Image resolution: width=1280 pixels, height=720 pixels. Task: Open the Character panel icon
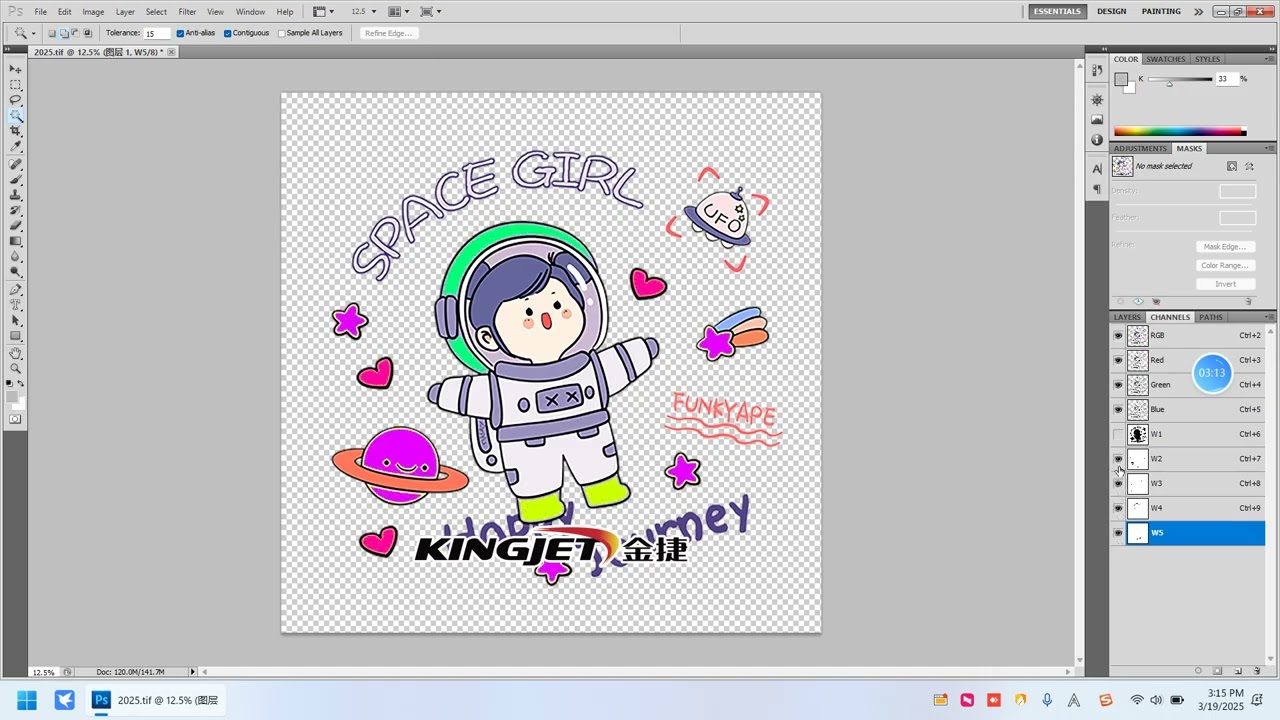tap(1097, 170)
